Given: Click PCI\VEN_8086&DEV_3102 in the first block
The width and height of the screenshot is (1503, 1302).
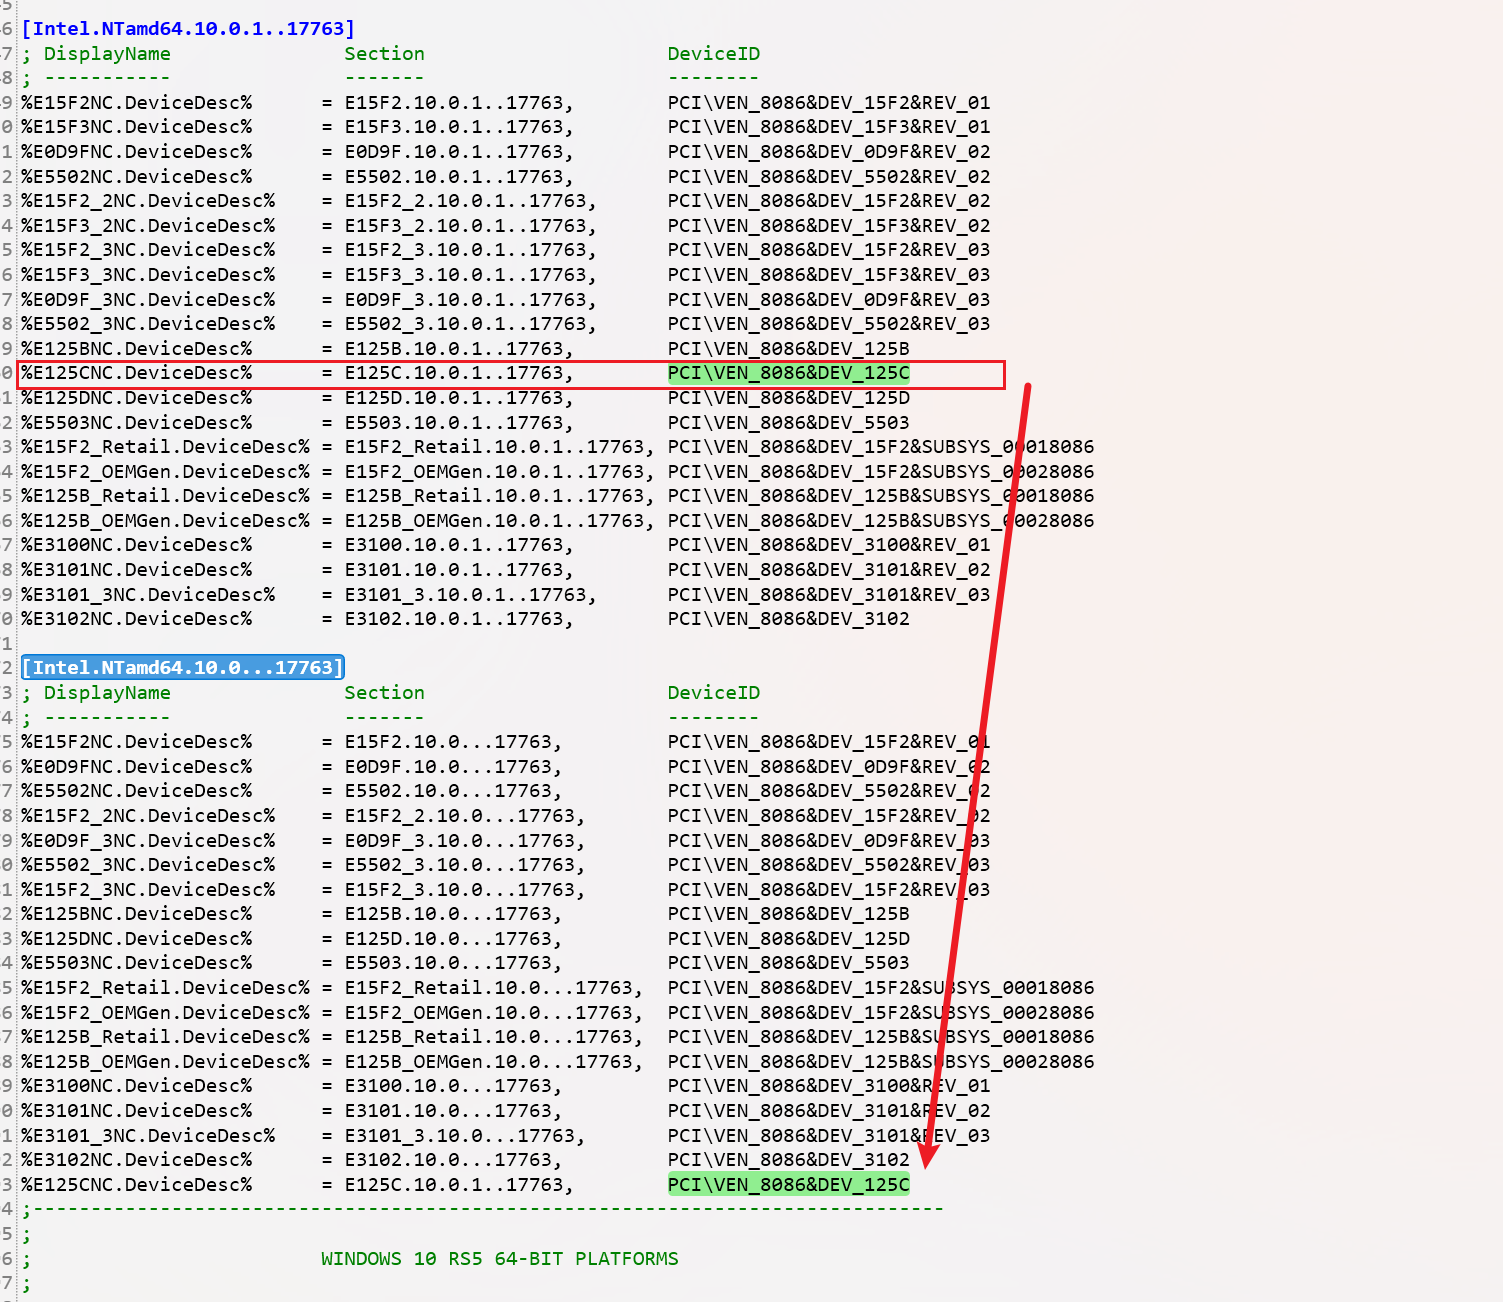Looking at the screenshot, I should [789, 619].
